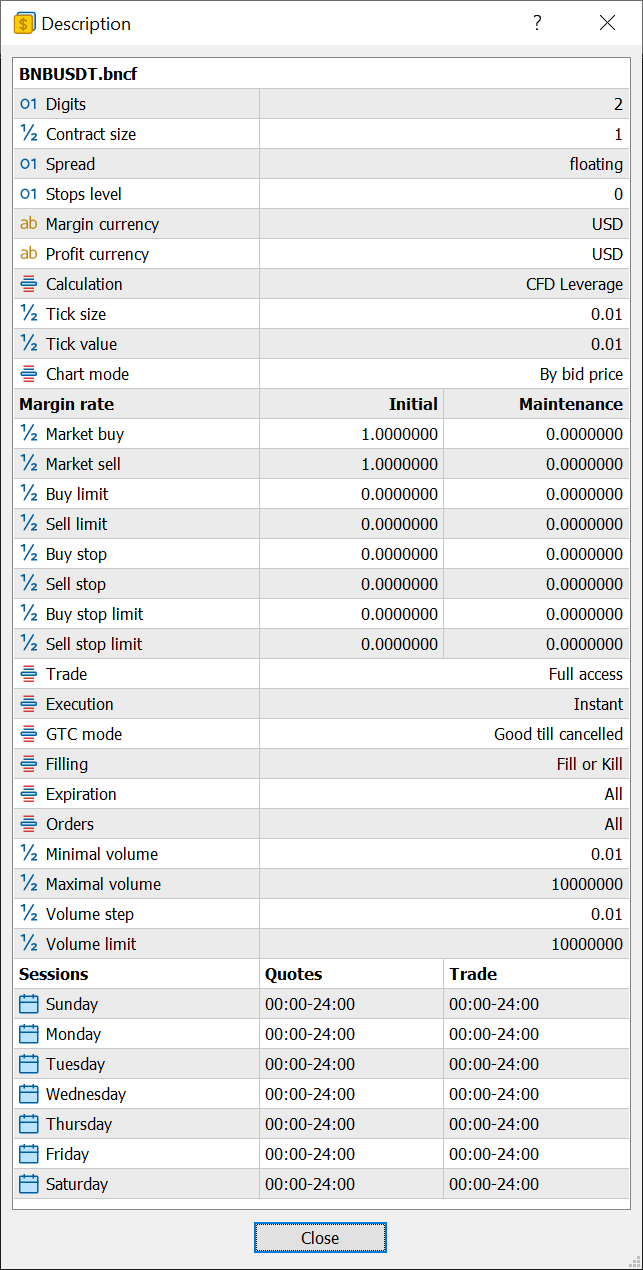Click the calendar icon for Sunday

point(29,1004)
